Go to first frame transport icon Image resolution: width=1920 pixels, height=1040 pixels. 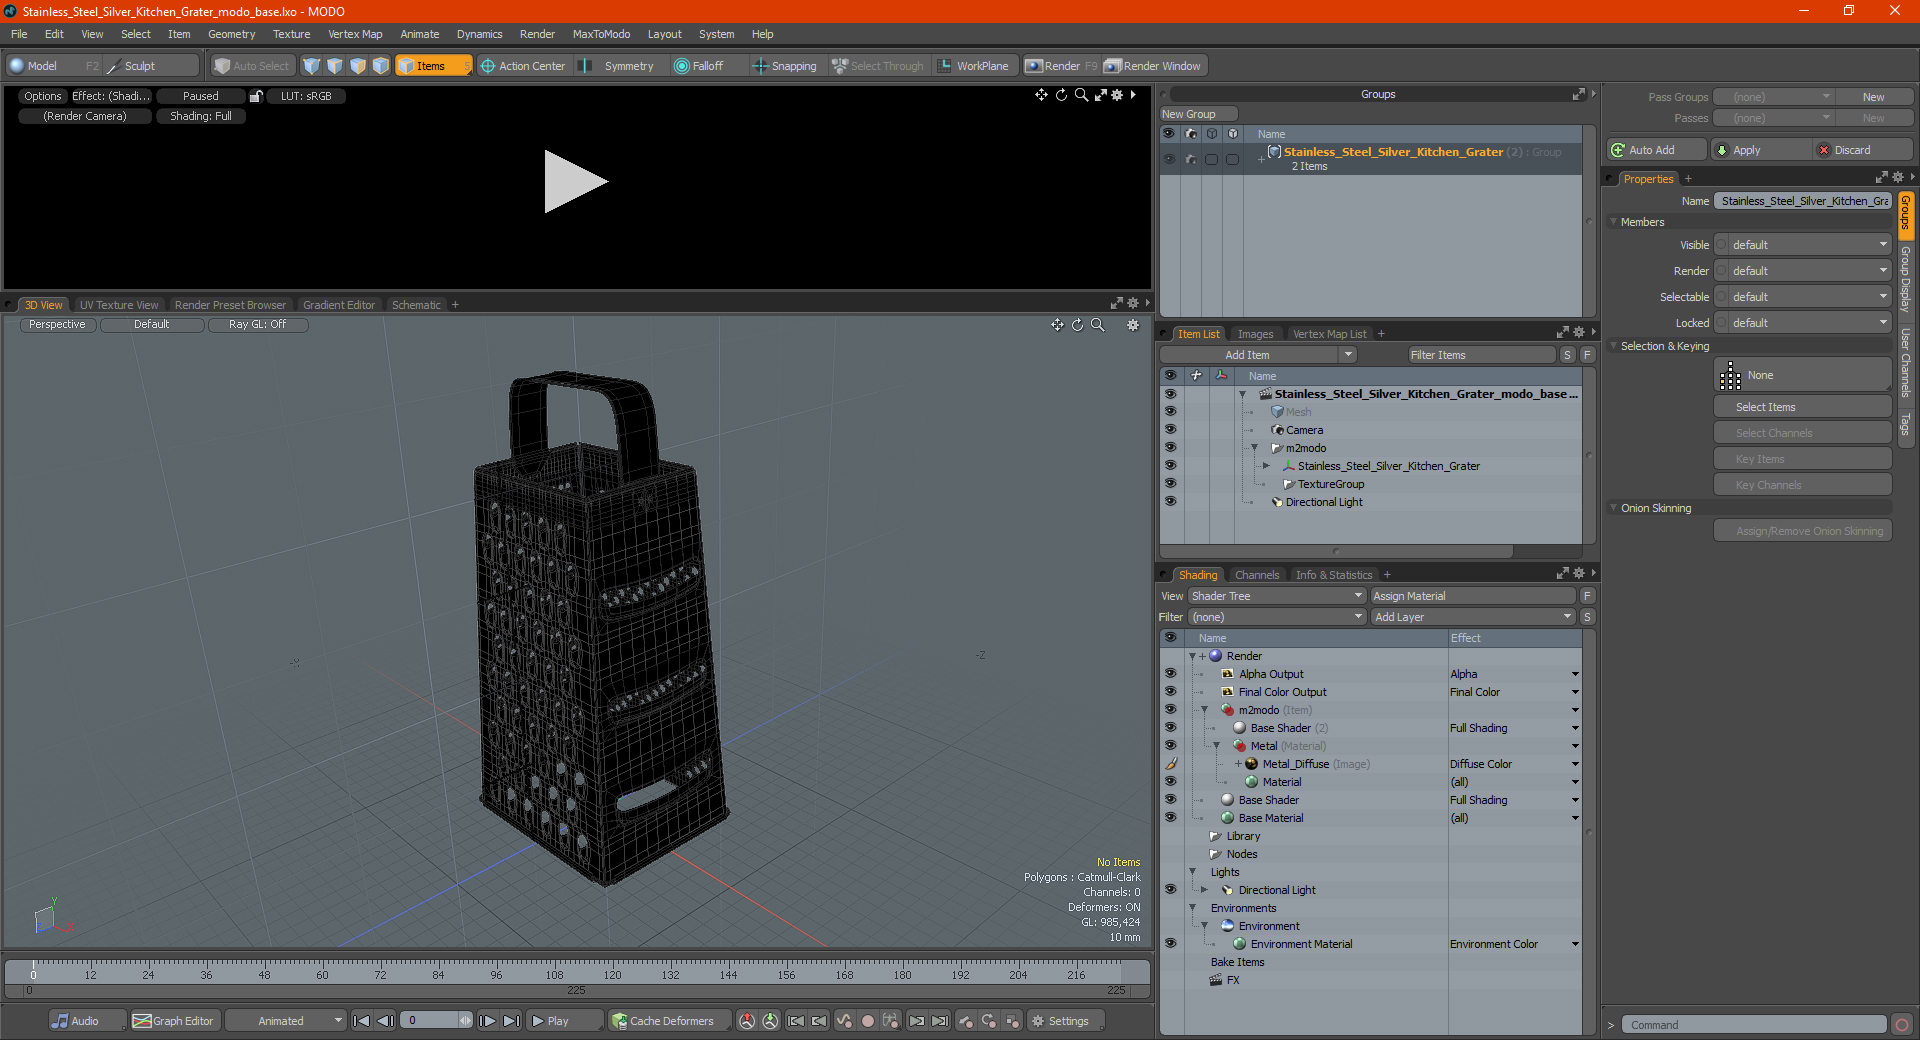coord(362,1021)
